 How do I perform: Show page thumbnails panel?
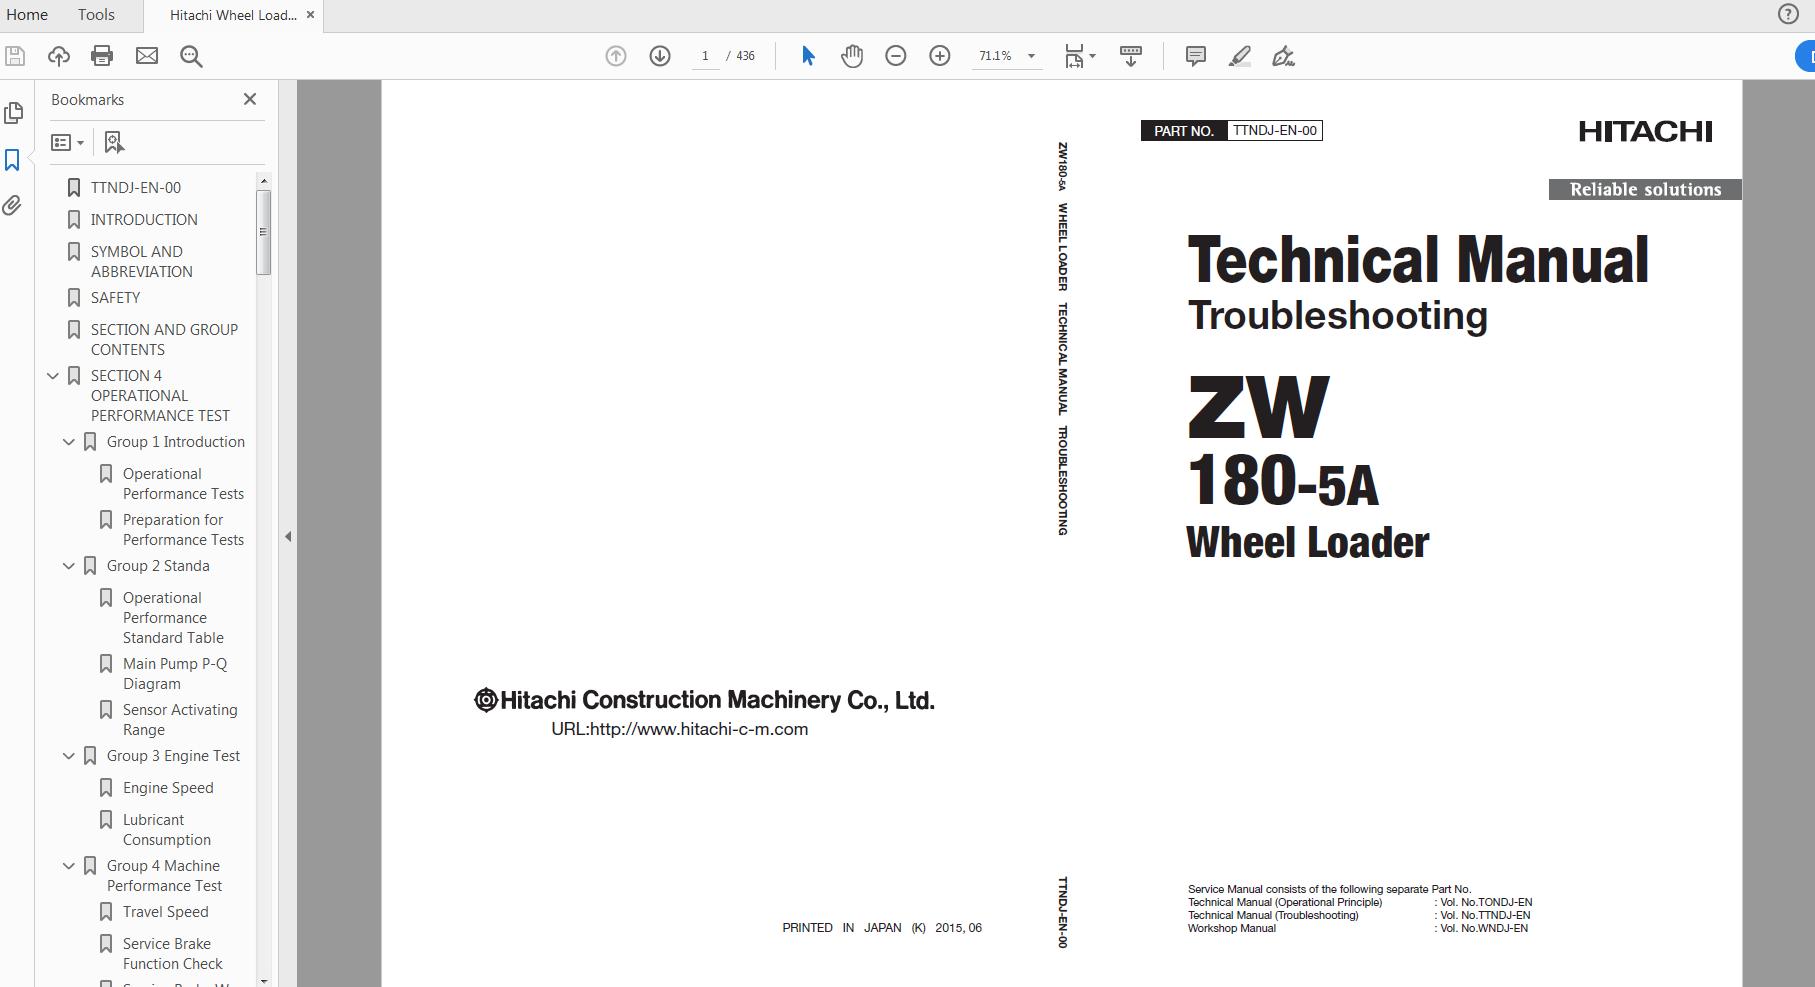(x=14, y=113)
